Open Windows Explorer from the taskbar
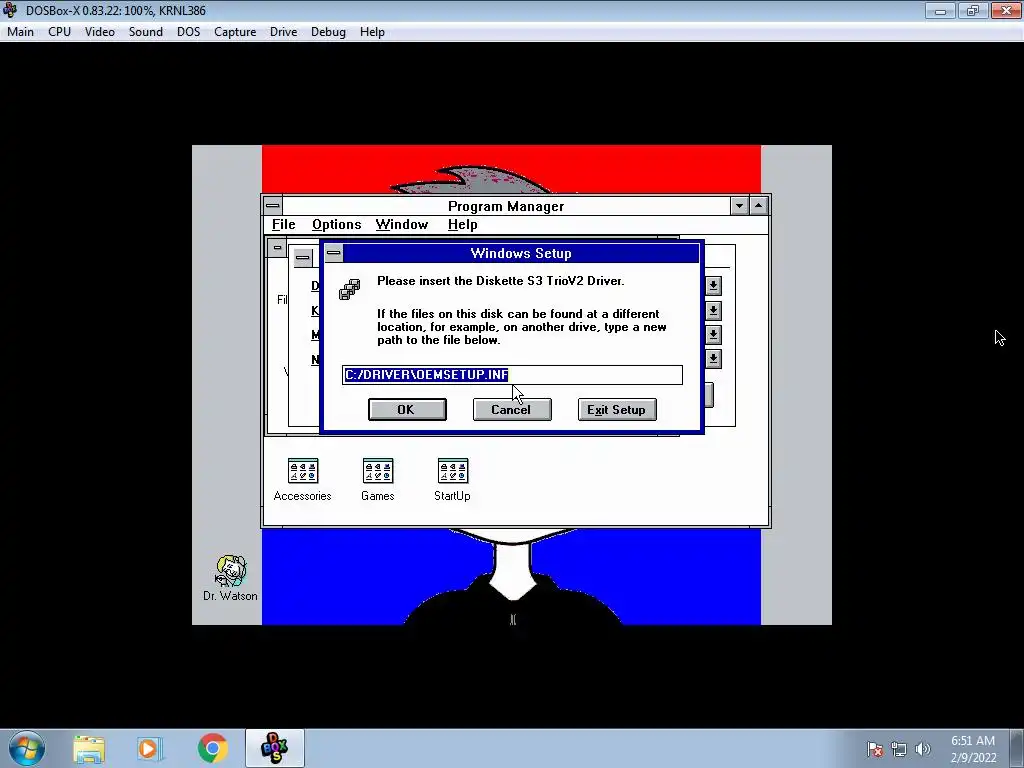Screen dimensions: 1024x768 click(x=89, y=748)
